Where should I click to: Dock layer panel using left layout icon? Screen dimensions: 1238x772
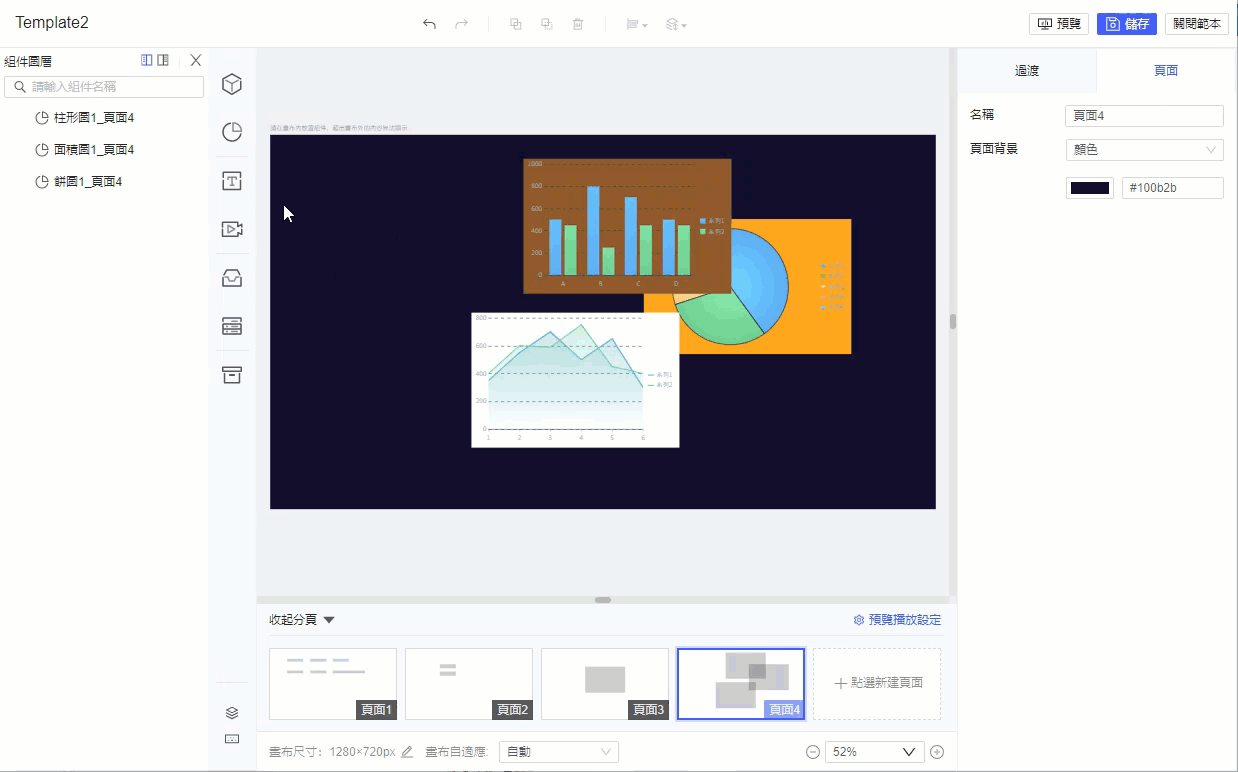(147, 60)
